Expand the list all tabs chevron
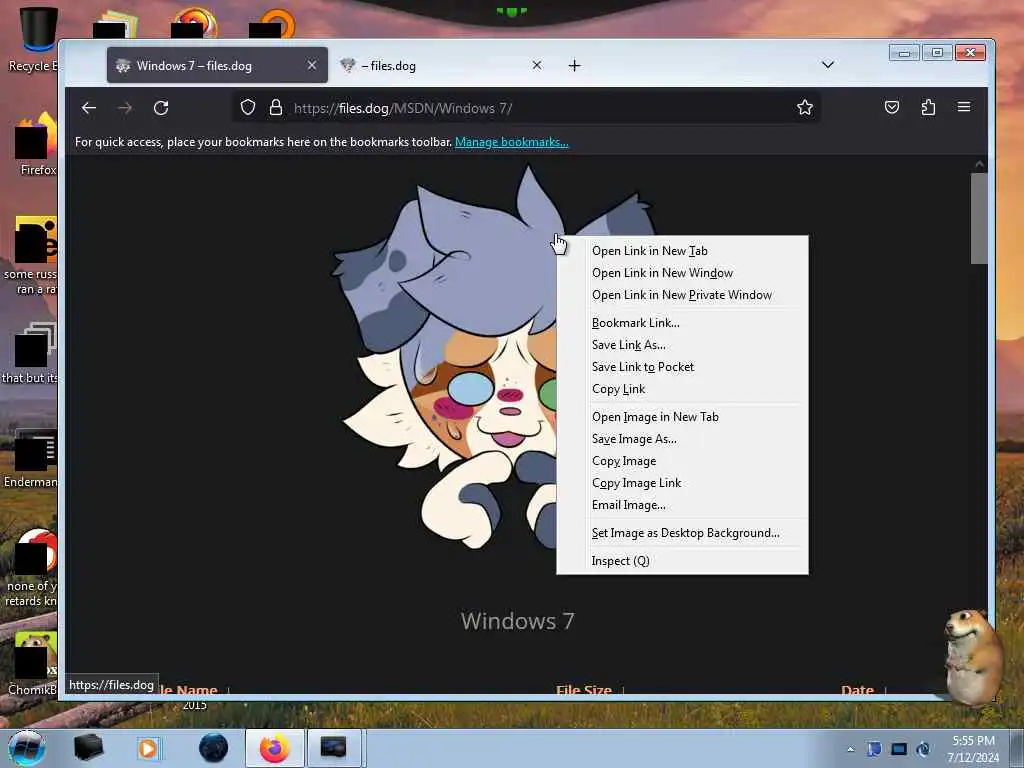 click(x=827, y=65)
